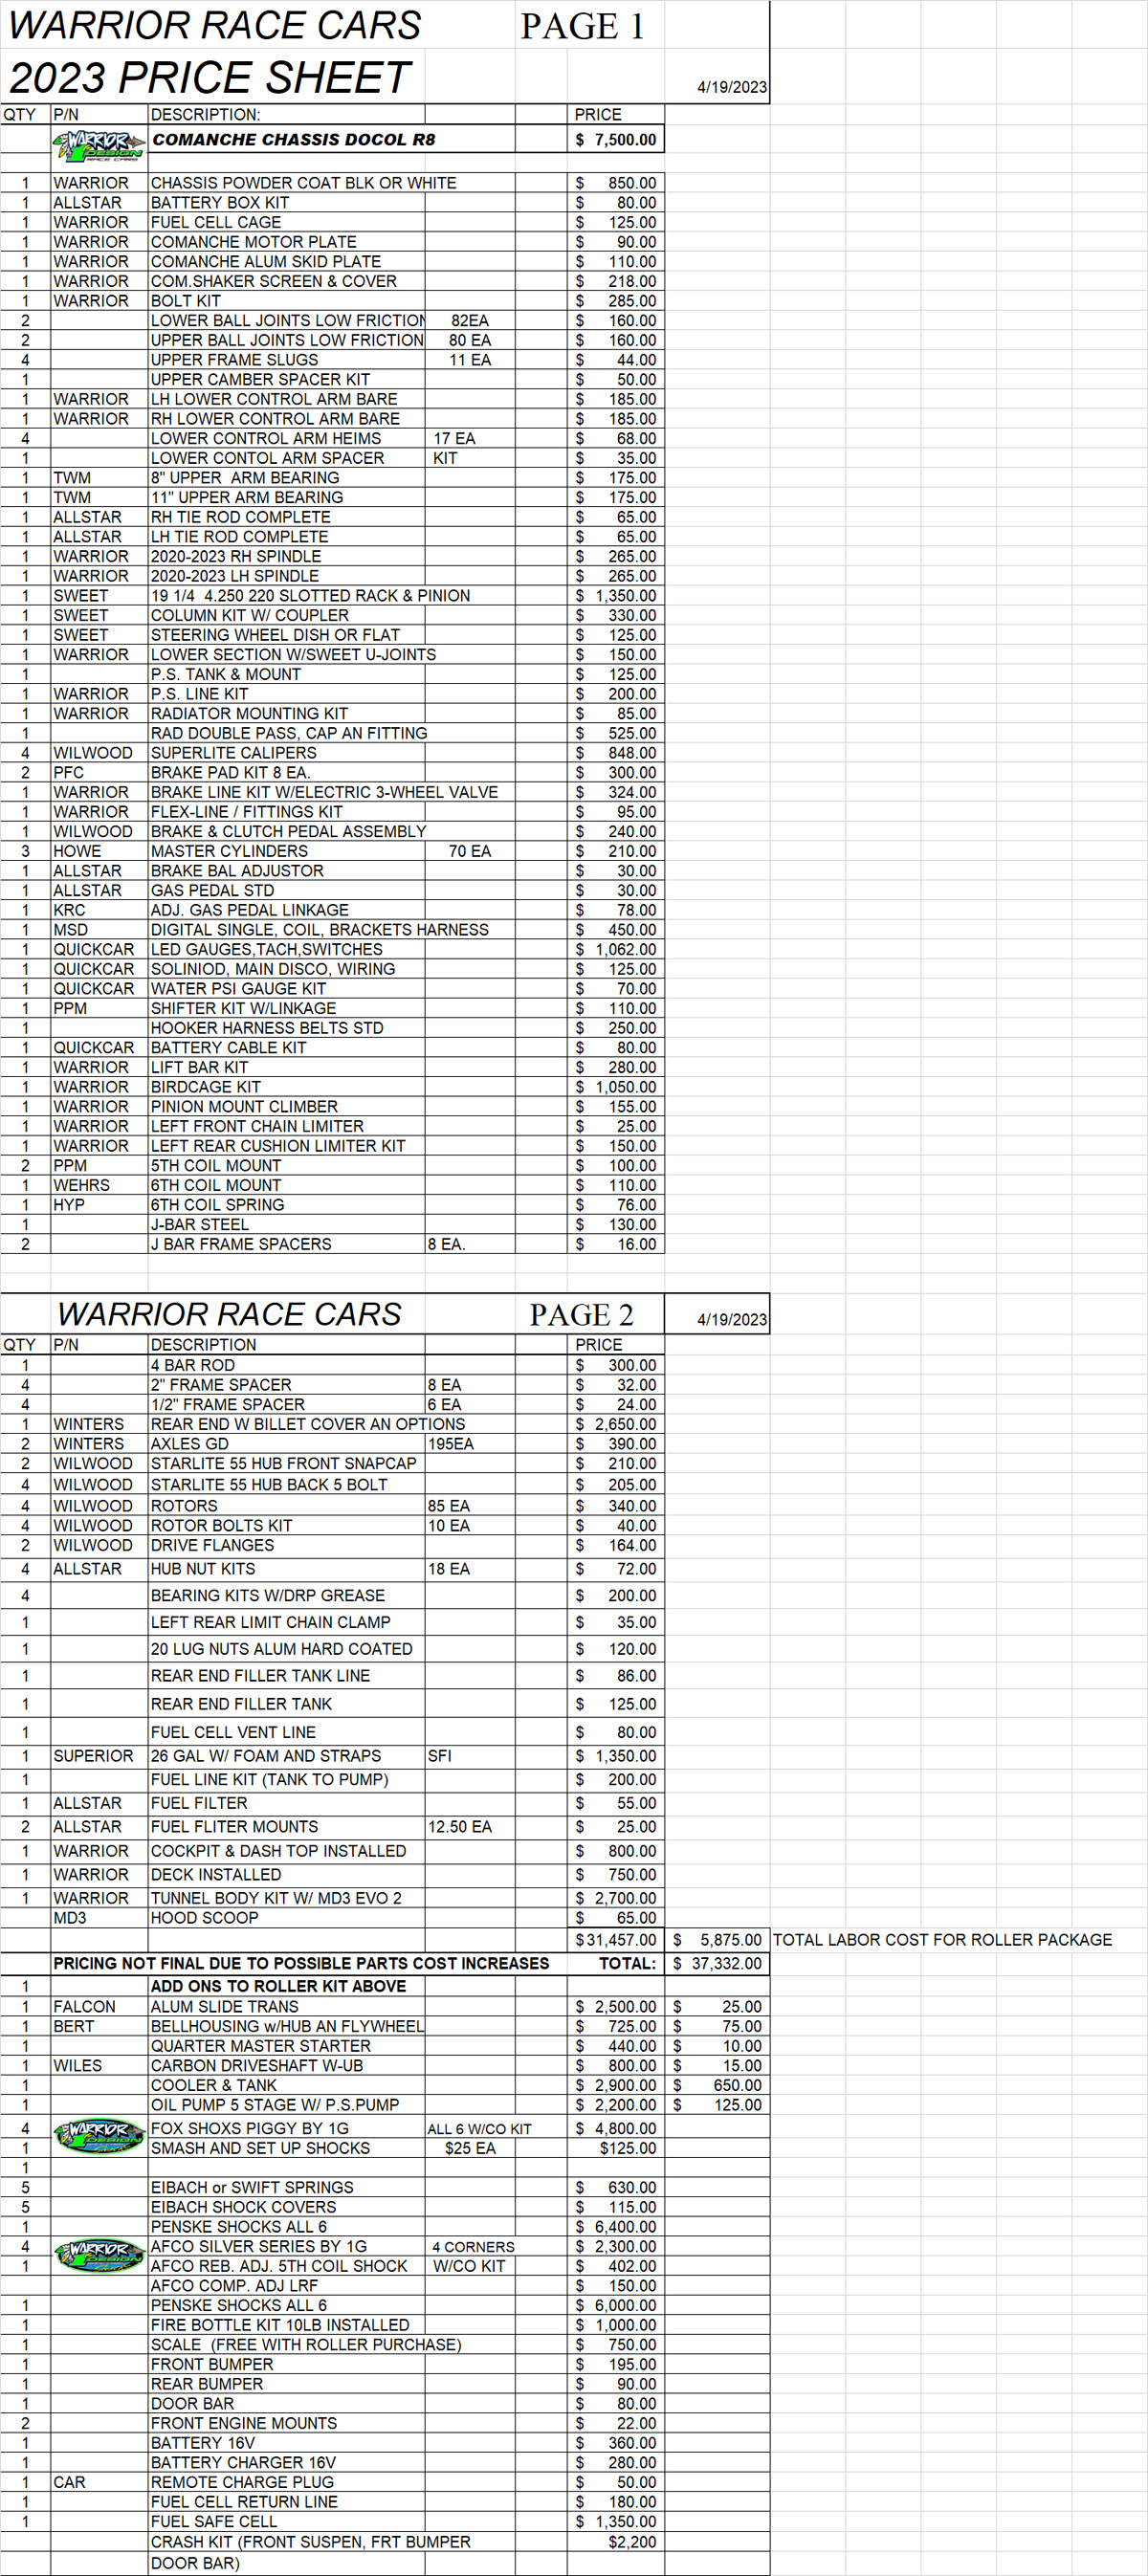Image resolution: width=1148 pixels, height=2576 pixels.
Task: Select the COMANCHE CHASSIS DOCOL R8 cell
Action: (x=294, y=140)
